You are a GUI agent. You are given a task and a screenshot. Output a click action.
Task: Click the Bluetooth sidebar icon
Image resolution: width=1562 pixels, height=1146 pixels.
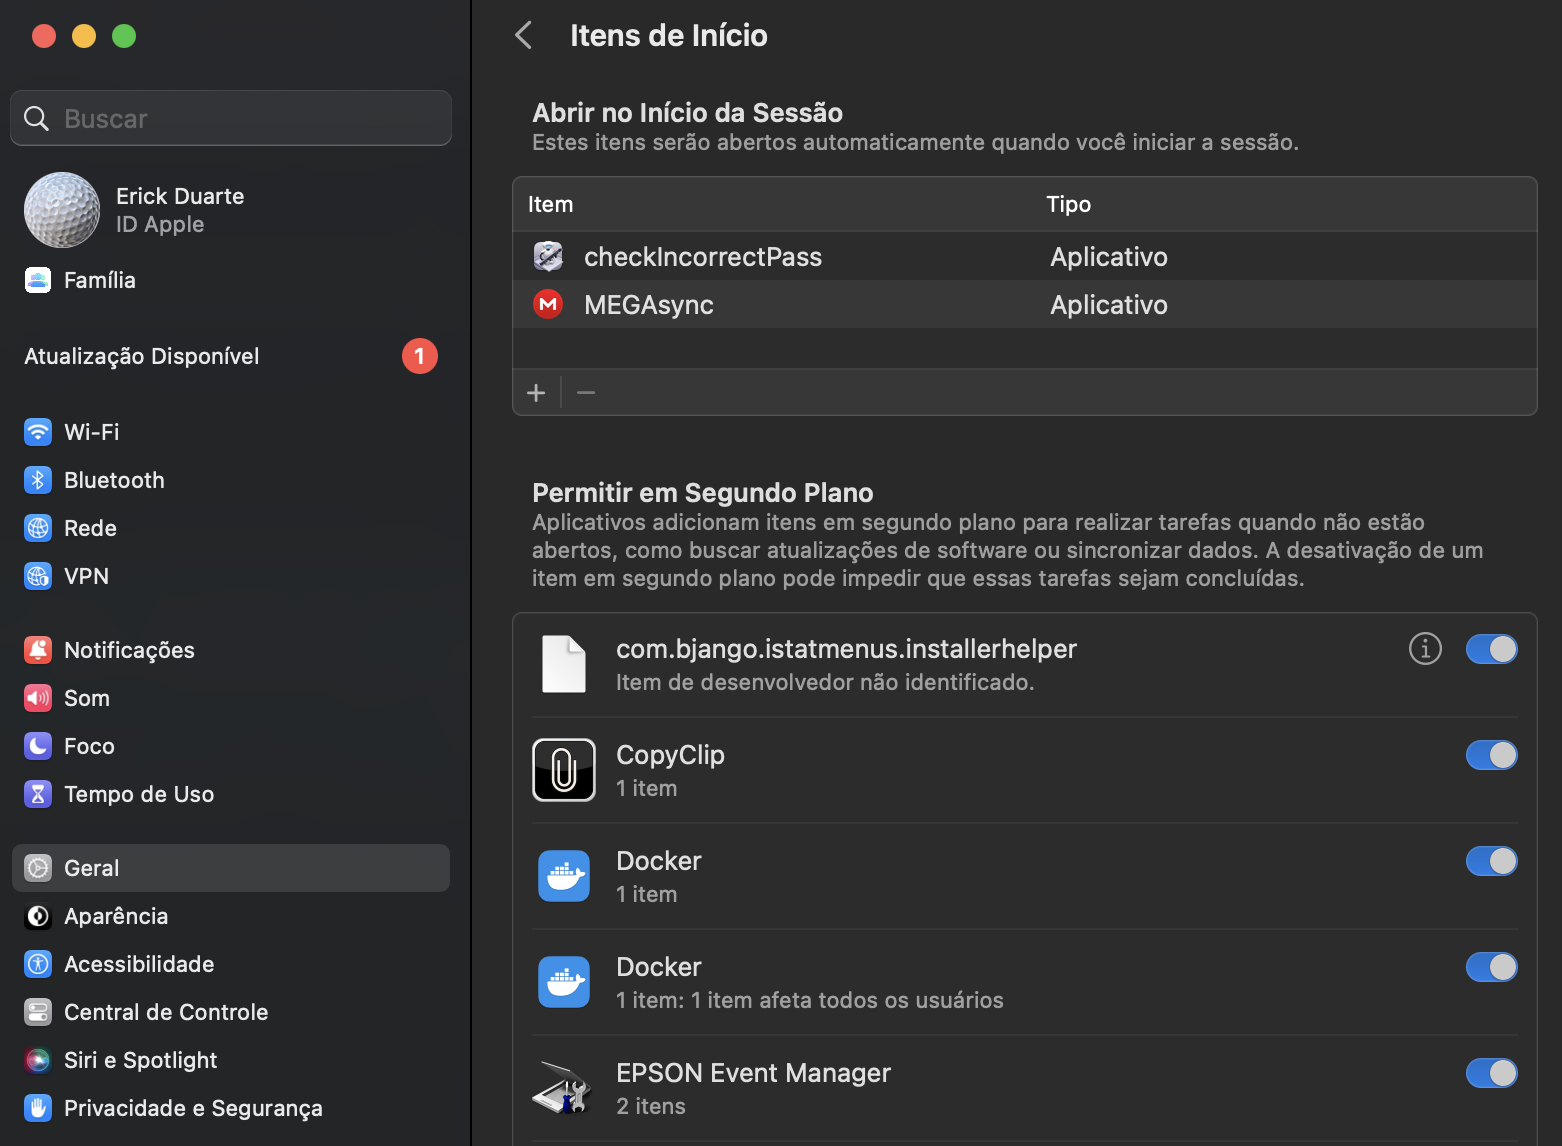[37, 479]
